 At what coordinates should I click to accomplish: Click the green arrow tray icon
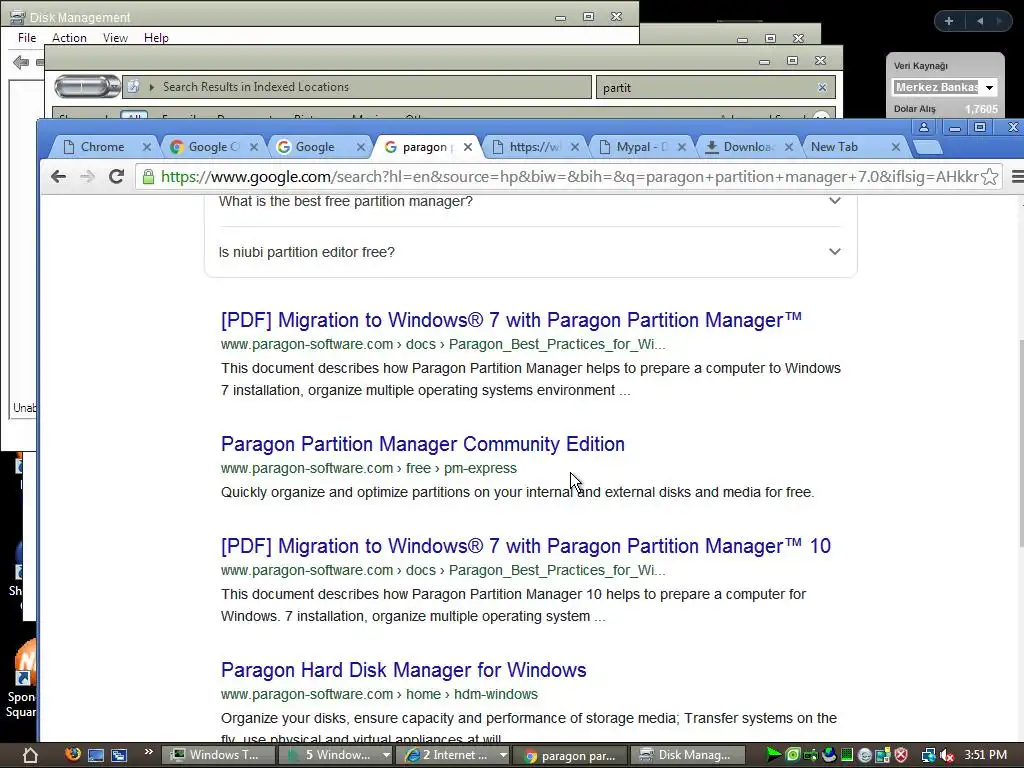click(773, 755)
